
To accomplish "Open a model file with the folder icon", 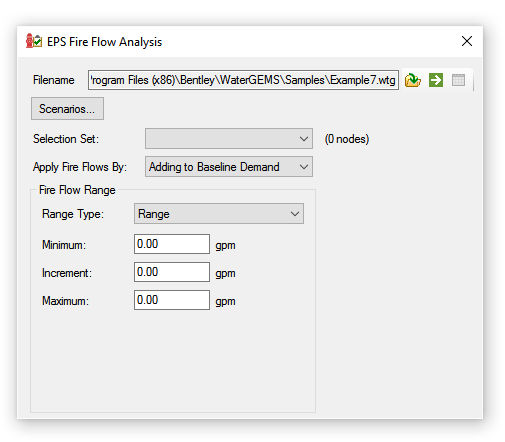I will coord(413,80).
